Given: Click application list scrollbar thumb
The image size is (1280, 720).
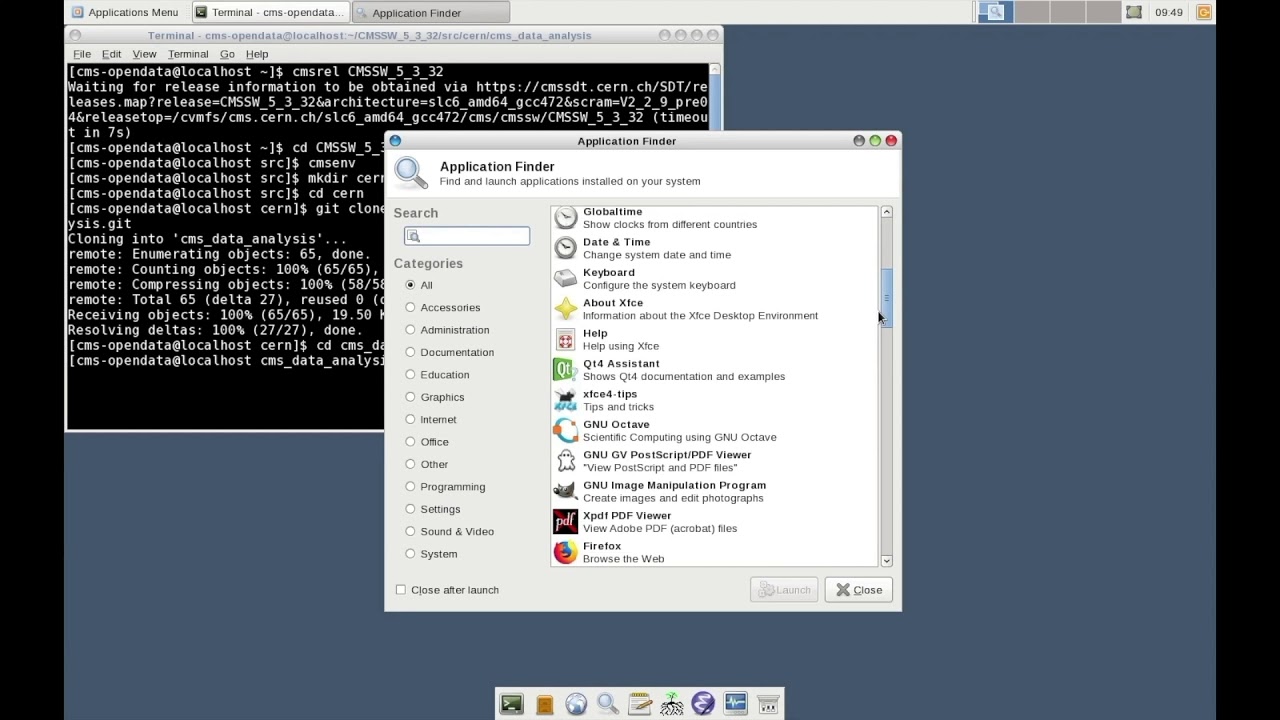Looking at the screenshot, I should tap(886, 298).
